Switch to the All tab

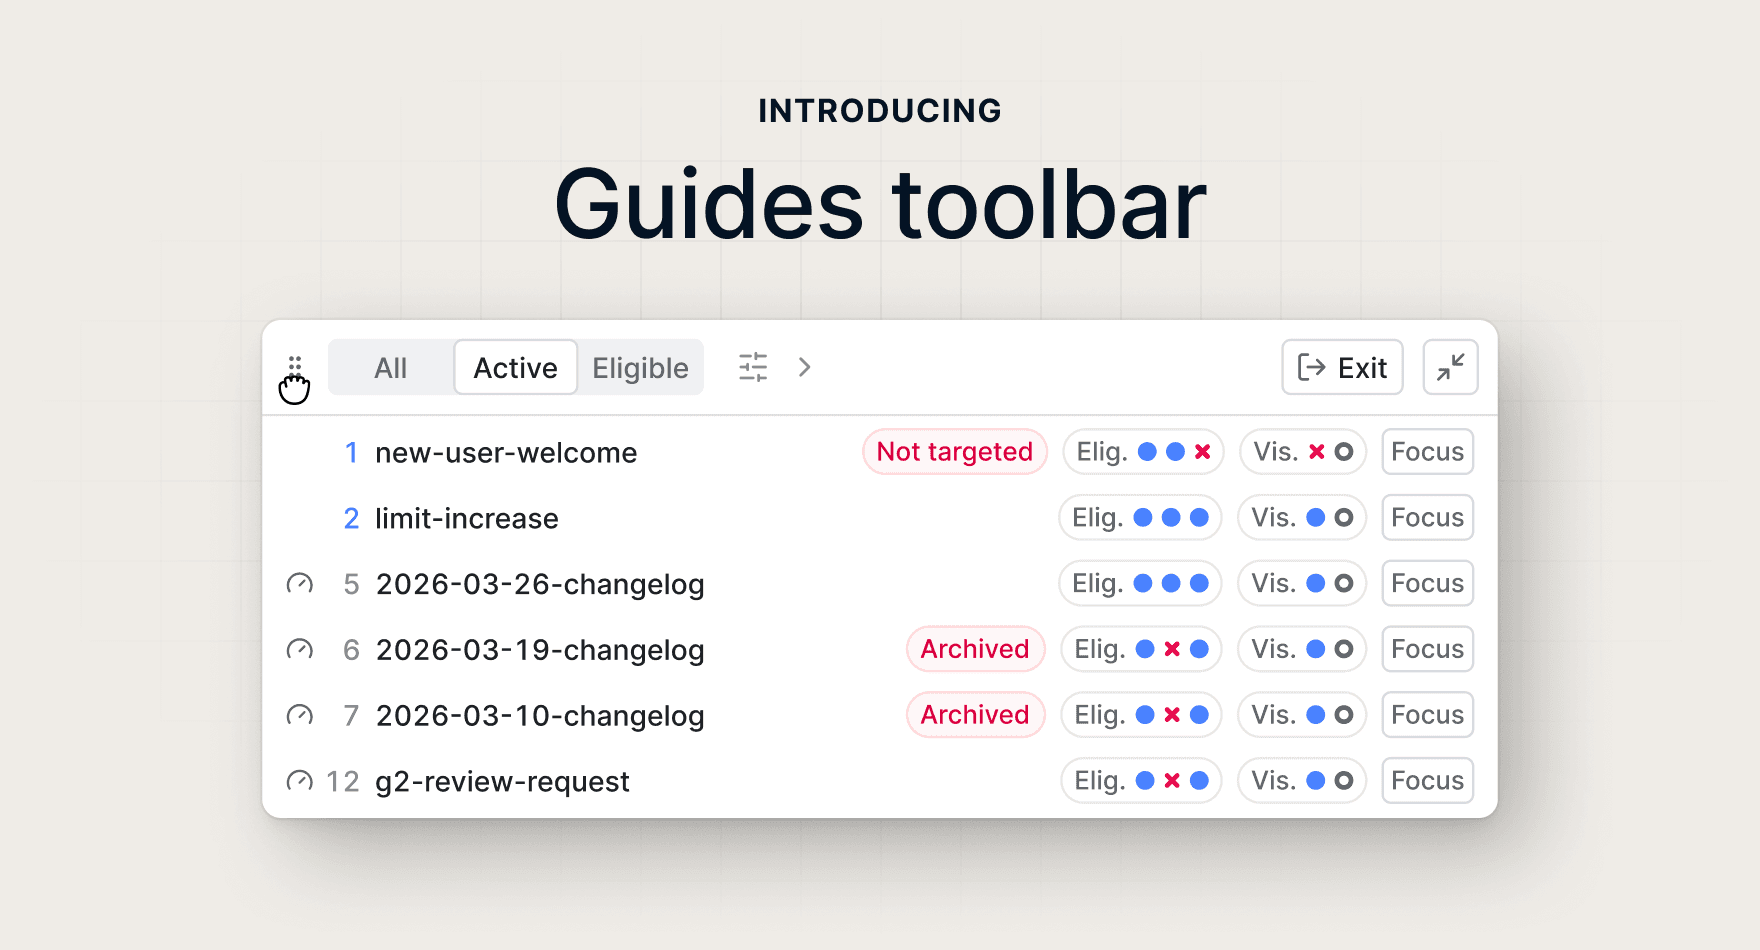390,368
